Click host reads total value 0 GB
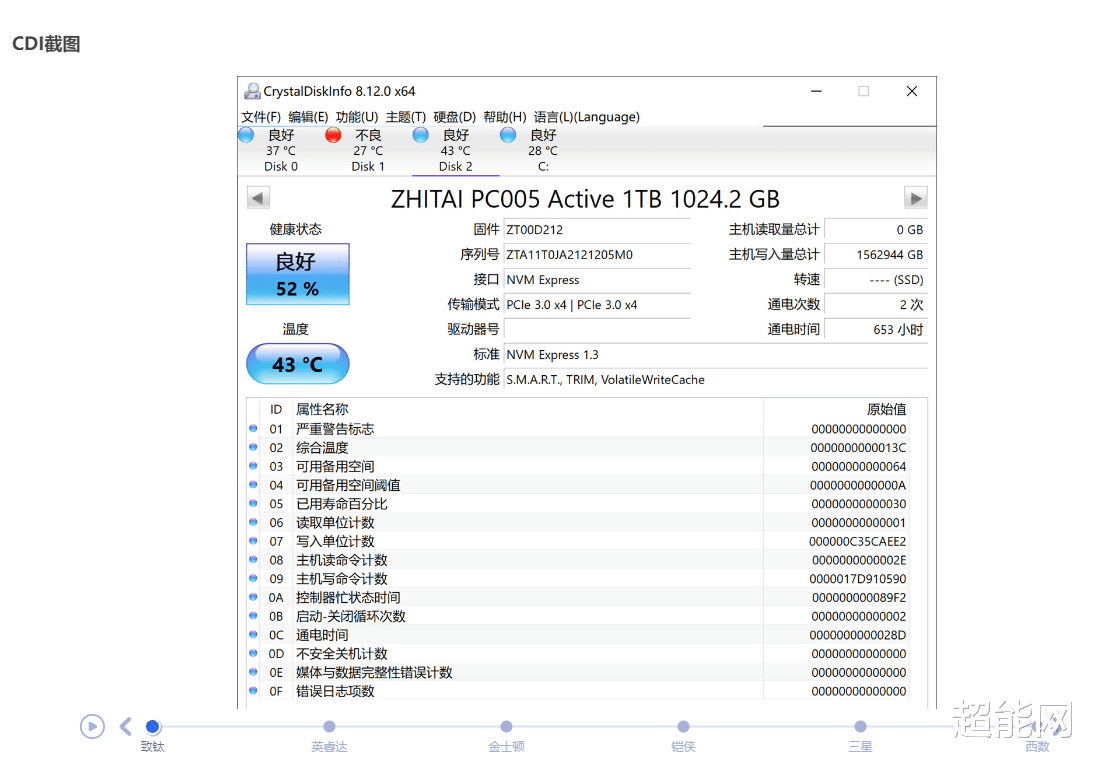1095x766 pixels. coord(876,230)
